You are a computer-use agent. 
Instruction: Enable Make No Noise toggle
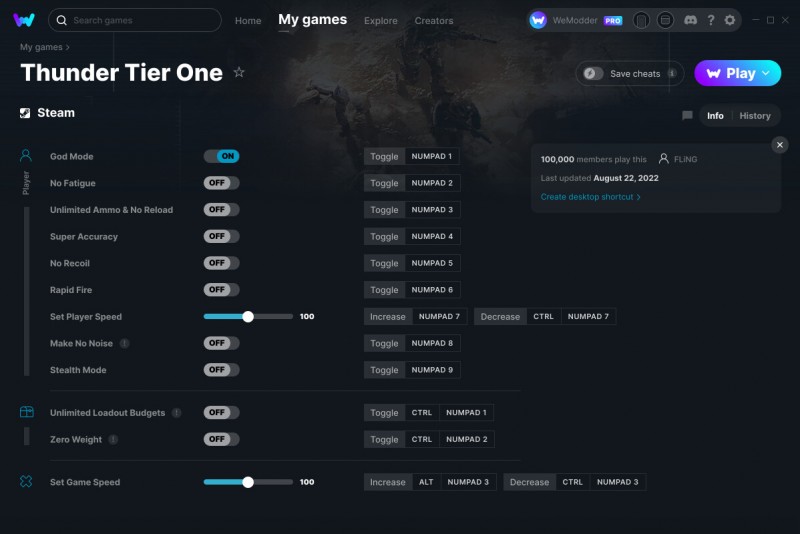tap(221, 343)
